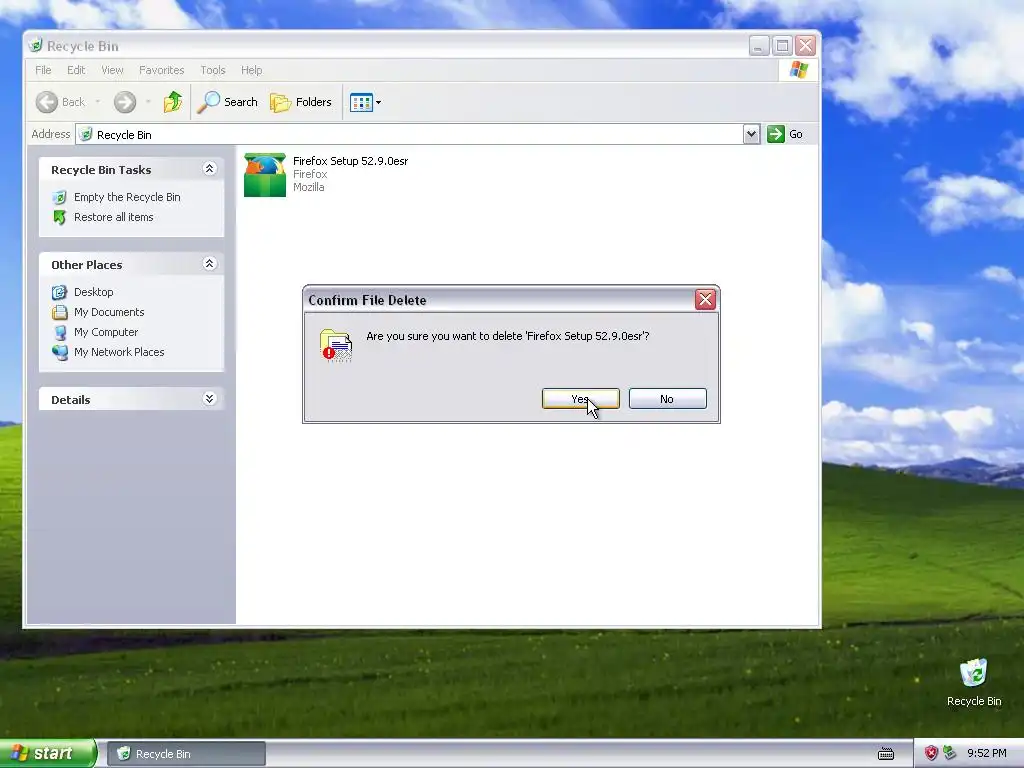The height and width of the screenshot is (768, 1024).
Task: Close the Recycle Bin window
Action: [x=806, y=46]
